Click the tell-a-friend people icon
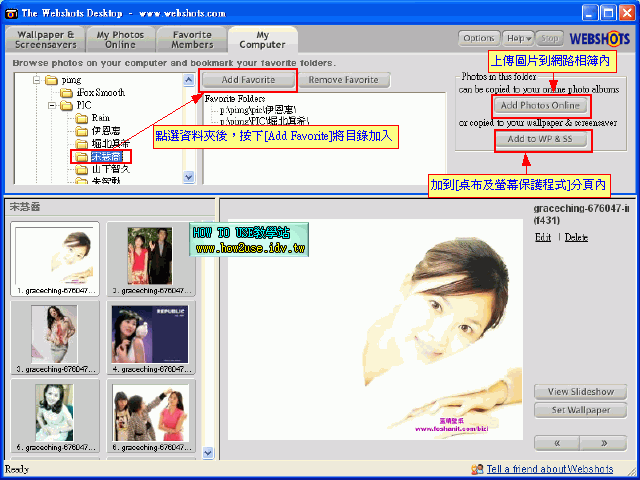The image size is (640, 480). pos(477,469)
